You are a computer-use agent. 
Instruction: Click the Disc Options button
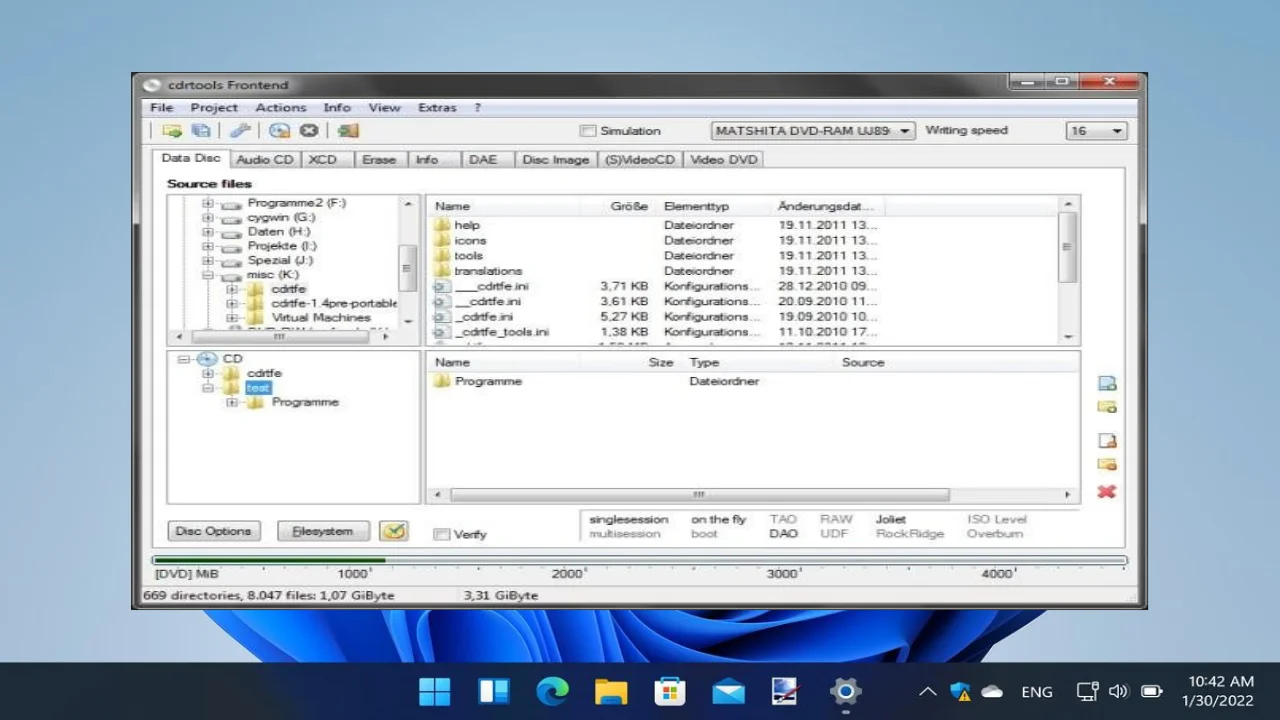pyautogui.click(x=214, y=531)
